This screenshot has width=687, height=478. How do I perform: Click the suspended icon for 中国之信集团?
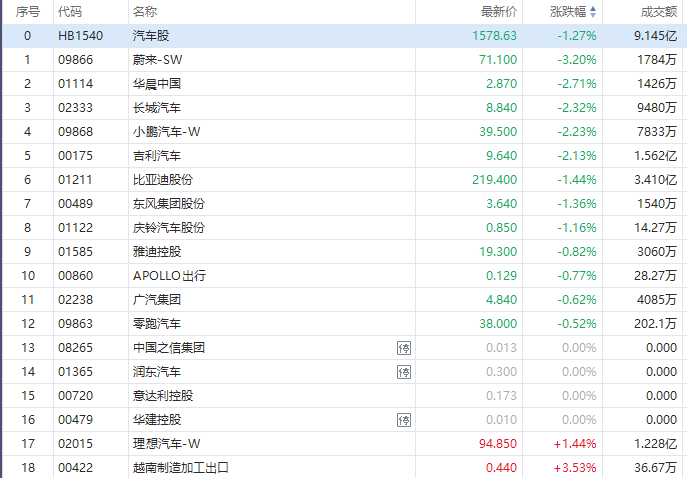(x=404, y=348)
